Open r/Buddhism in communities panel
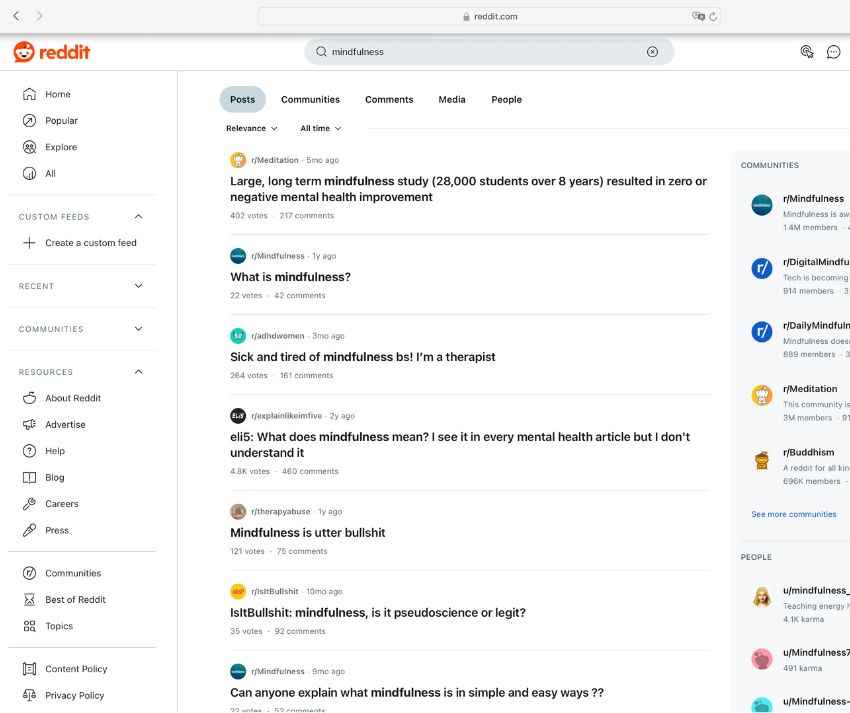This screenshot has height=713, width=850. coord(808,452)
